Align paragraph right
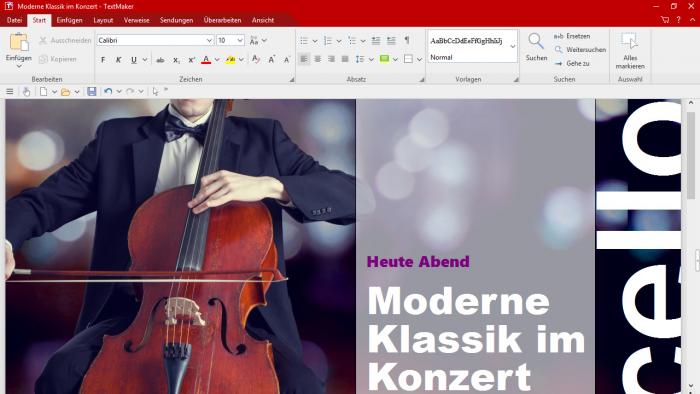This screenshot has width=700, height=394. click(331, 59)
